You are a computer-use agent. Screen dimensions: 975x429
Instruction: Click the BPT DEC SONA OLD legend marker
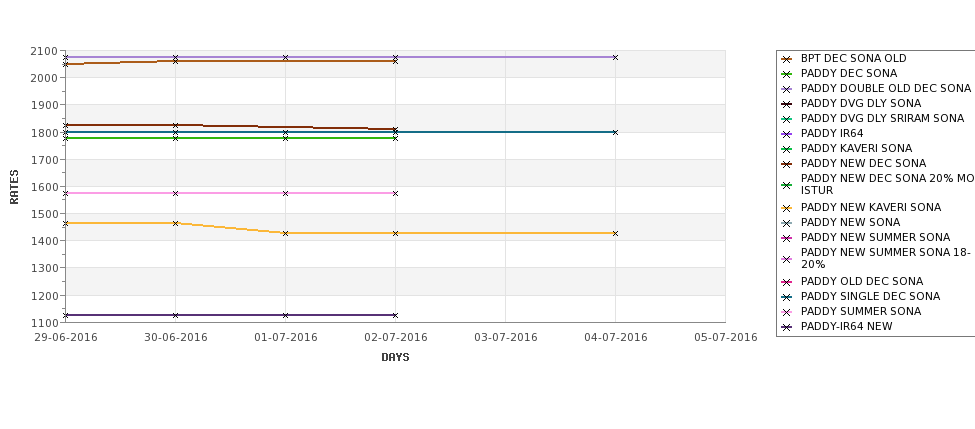(x=787, y=59)
